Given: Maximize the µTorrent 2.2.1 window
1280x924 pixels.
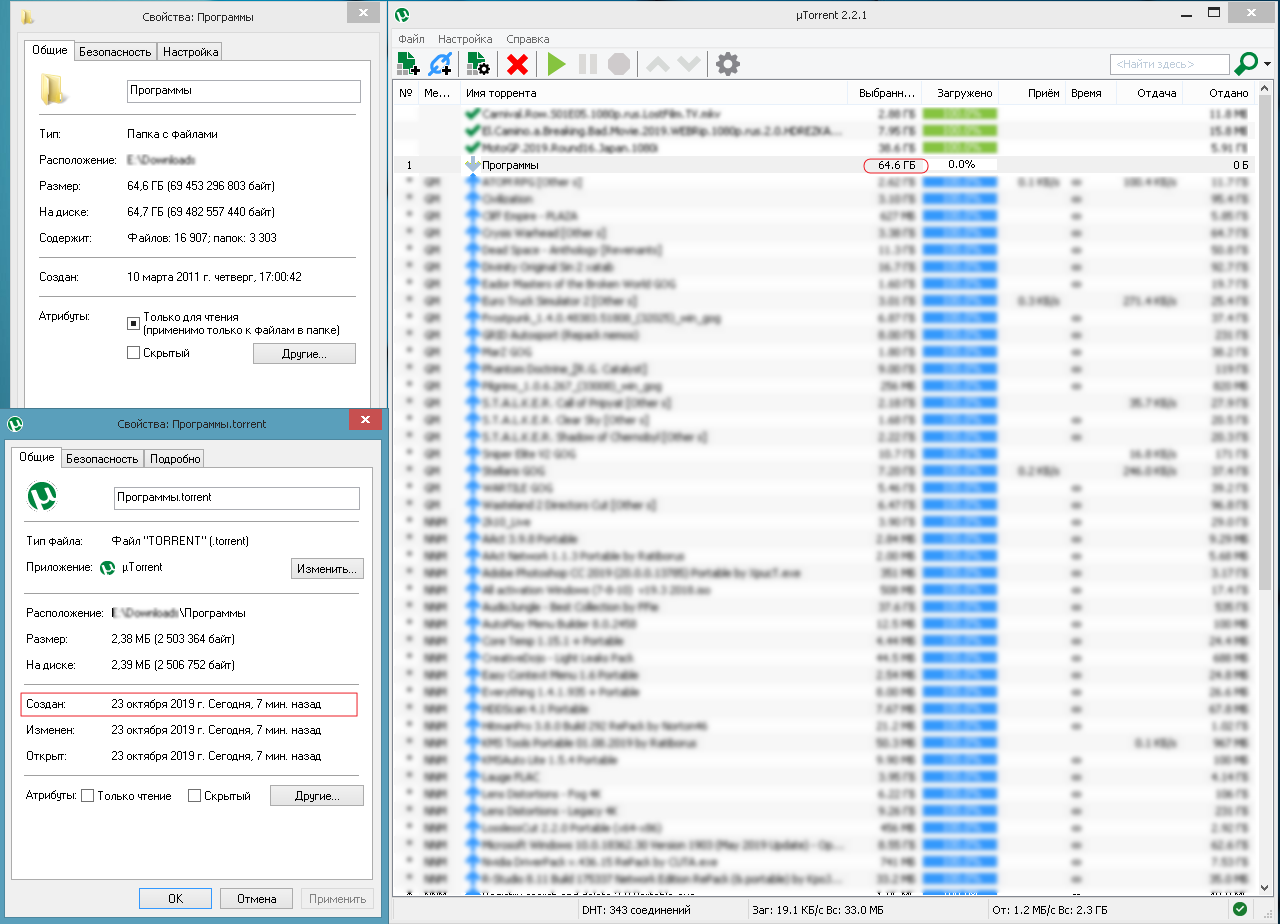Looking at the screenshot, I should tap(1214, 12).
